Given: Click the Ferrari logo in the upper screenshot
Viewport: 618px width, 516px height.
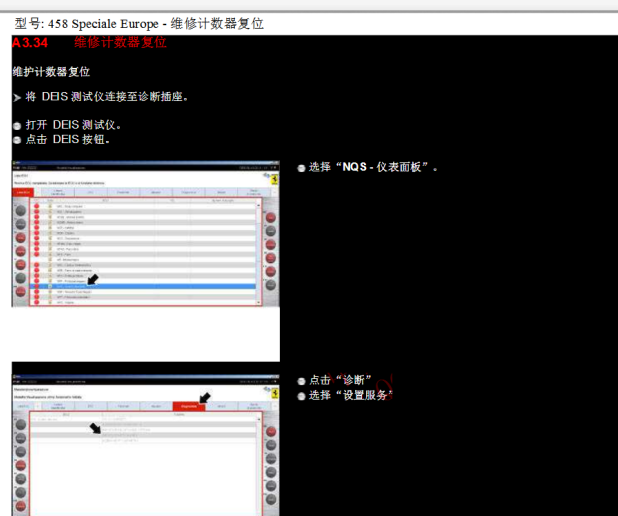Looking at the screenshot, I should click(274, 180).
